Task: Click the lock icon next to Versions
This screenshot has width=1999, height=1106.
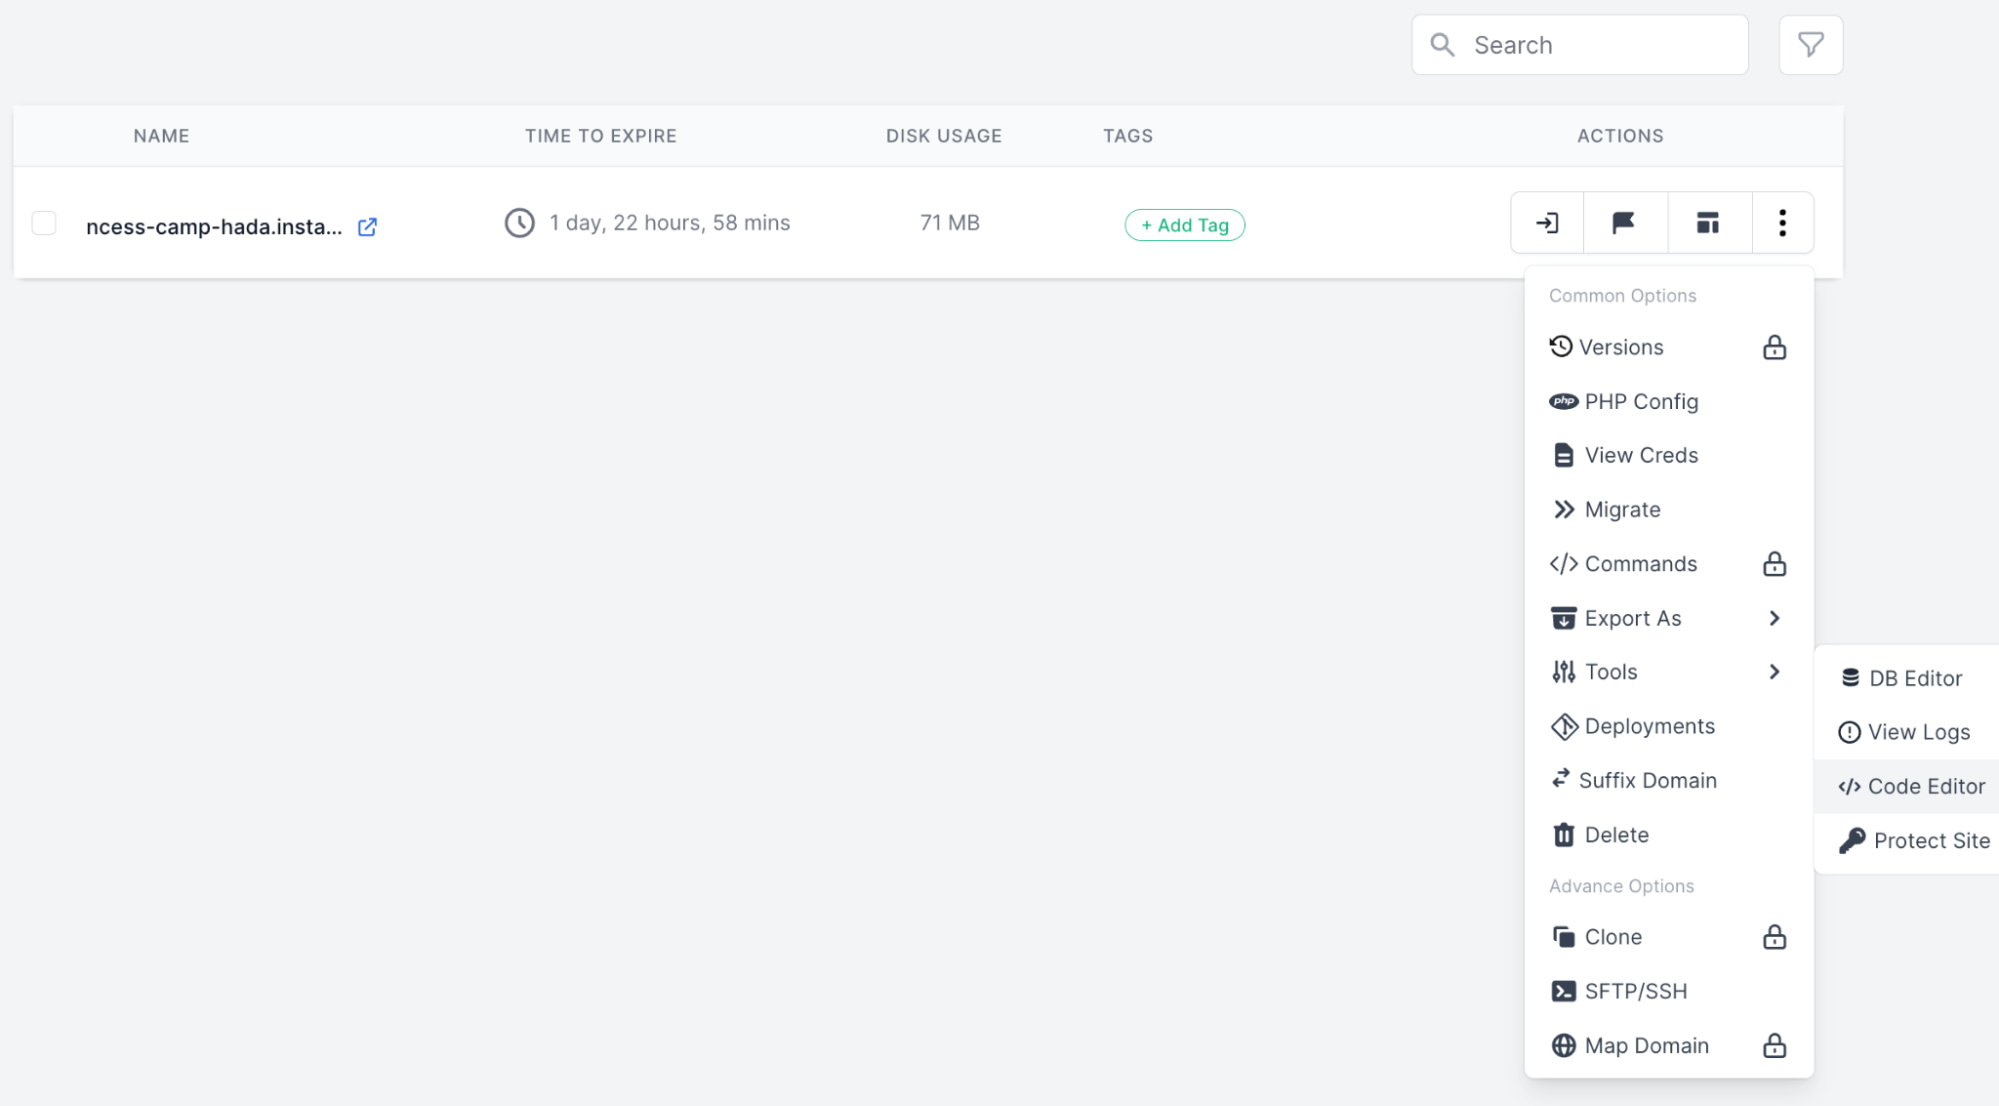Action: click(1774, 347)
